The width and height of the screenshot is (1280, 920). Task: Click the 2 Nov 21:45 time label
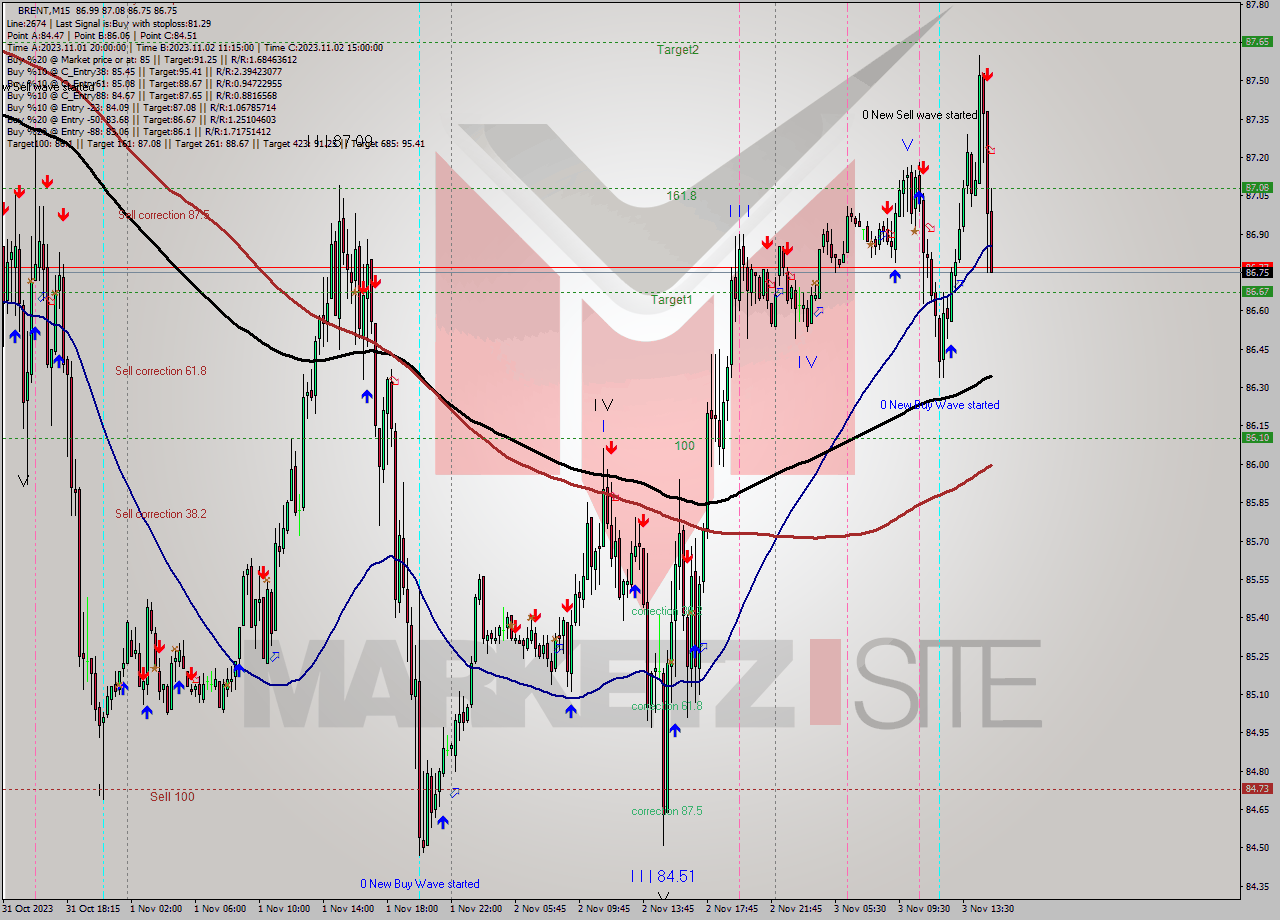[796, 909]
